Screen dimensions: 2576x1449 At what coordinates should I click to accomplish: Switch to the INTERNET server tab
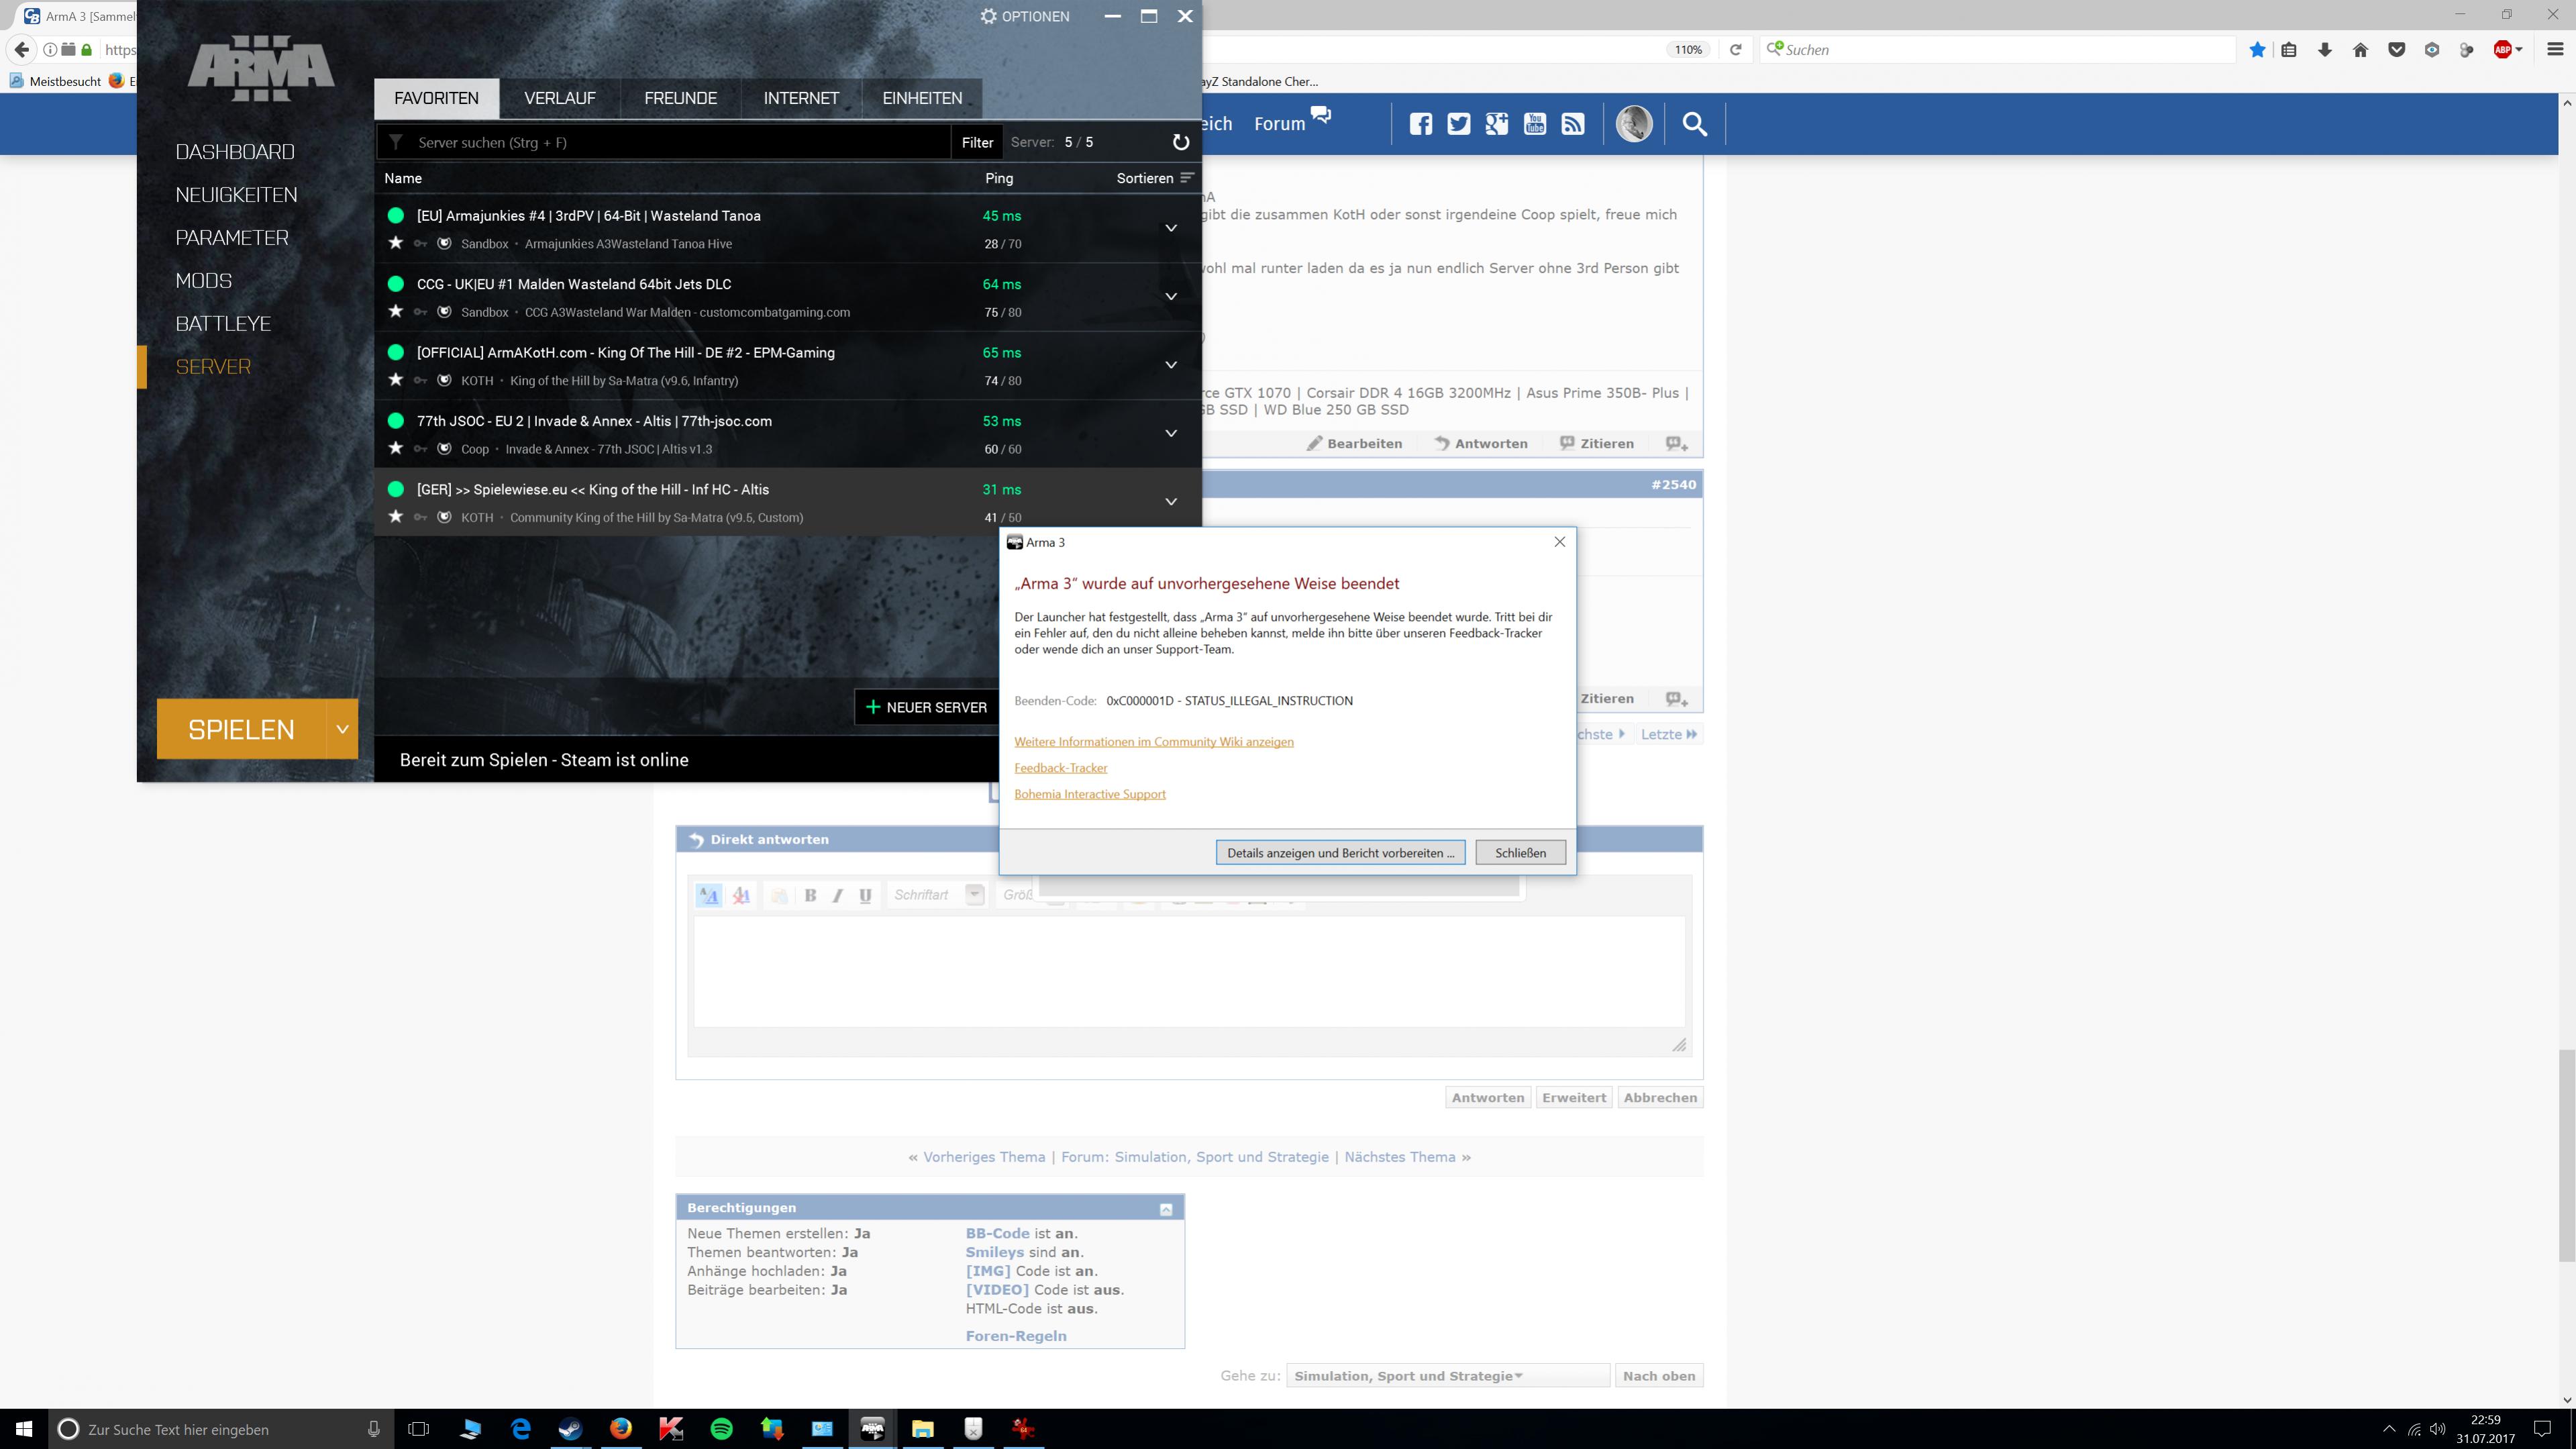pos(801,98)
